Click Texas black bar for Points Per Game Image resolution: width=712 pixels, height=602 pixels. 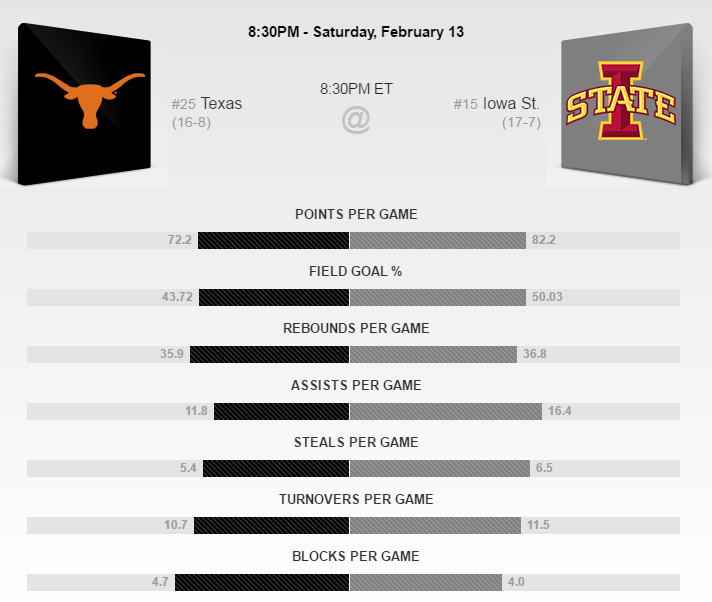(x=273, y=241)
